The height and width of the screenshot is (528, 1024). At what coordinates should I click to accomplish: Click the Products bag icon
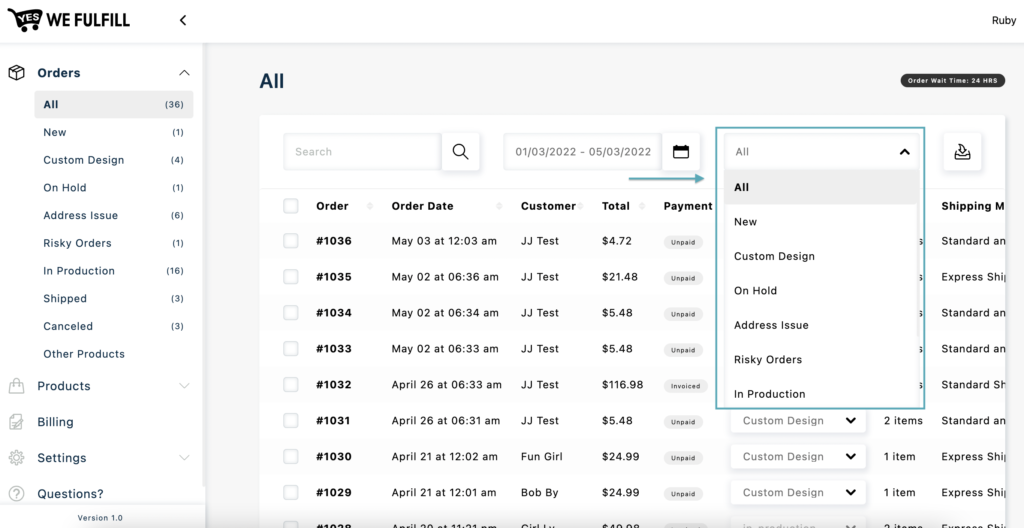16,386
